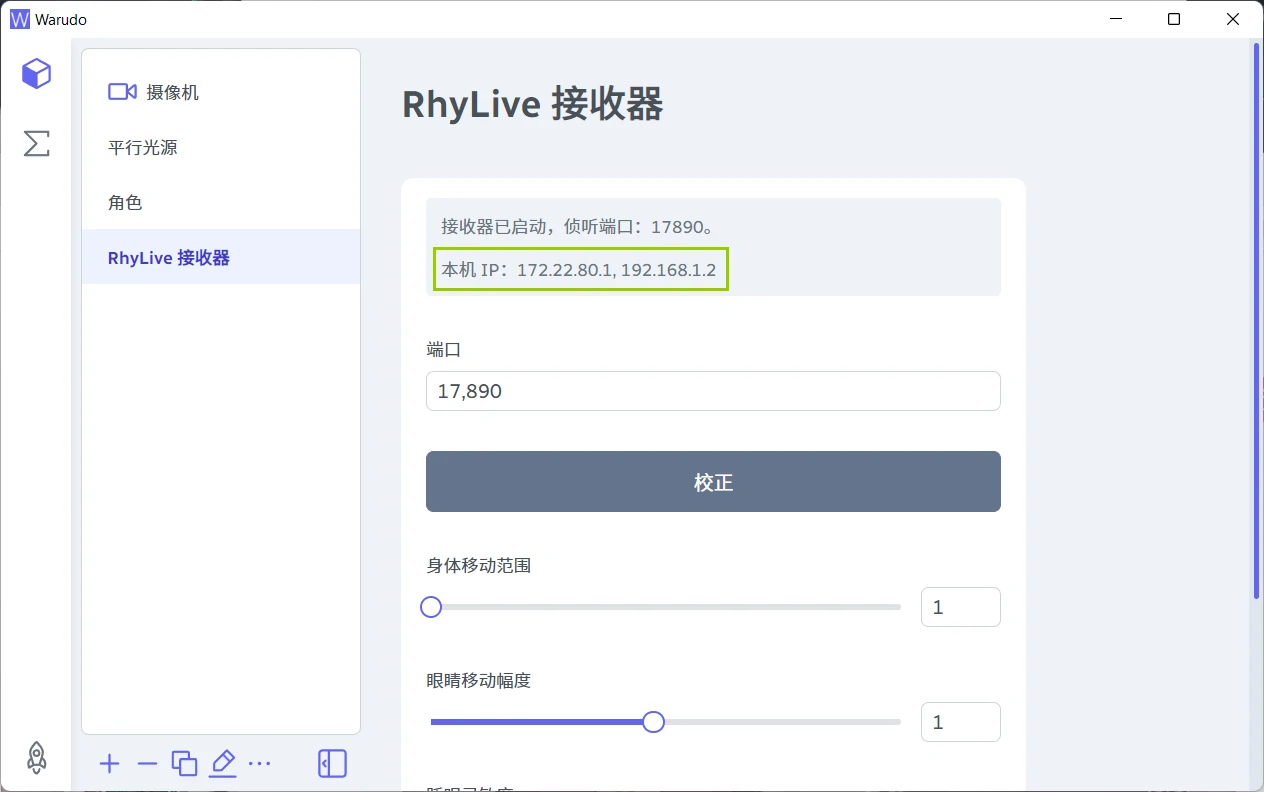Click the 身体移动范围 value box
The width and height of the screenshot is (1264, 792).
(x=960, y=607)
